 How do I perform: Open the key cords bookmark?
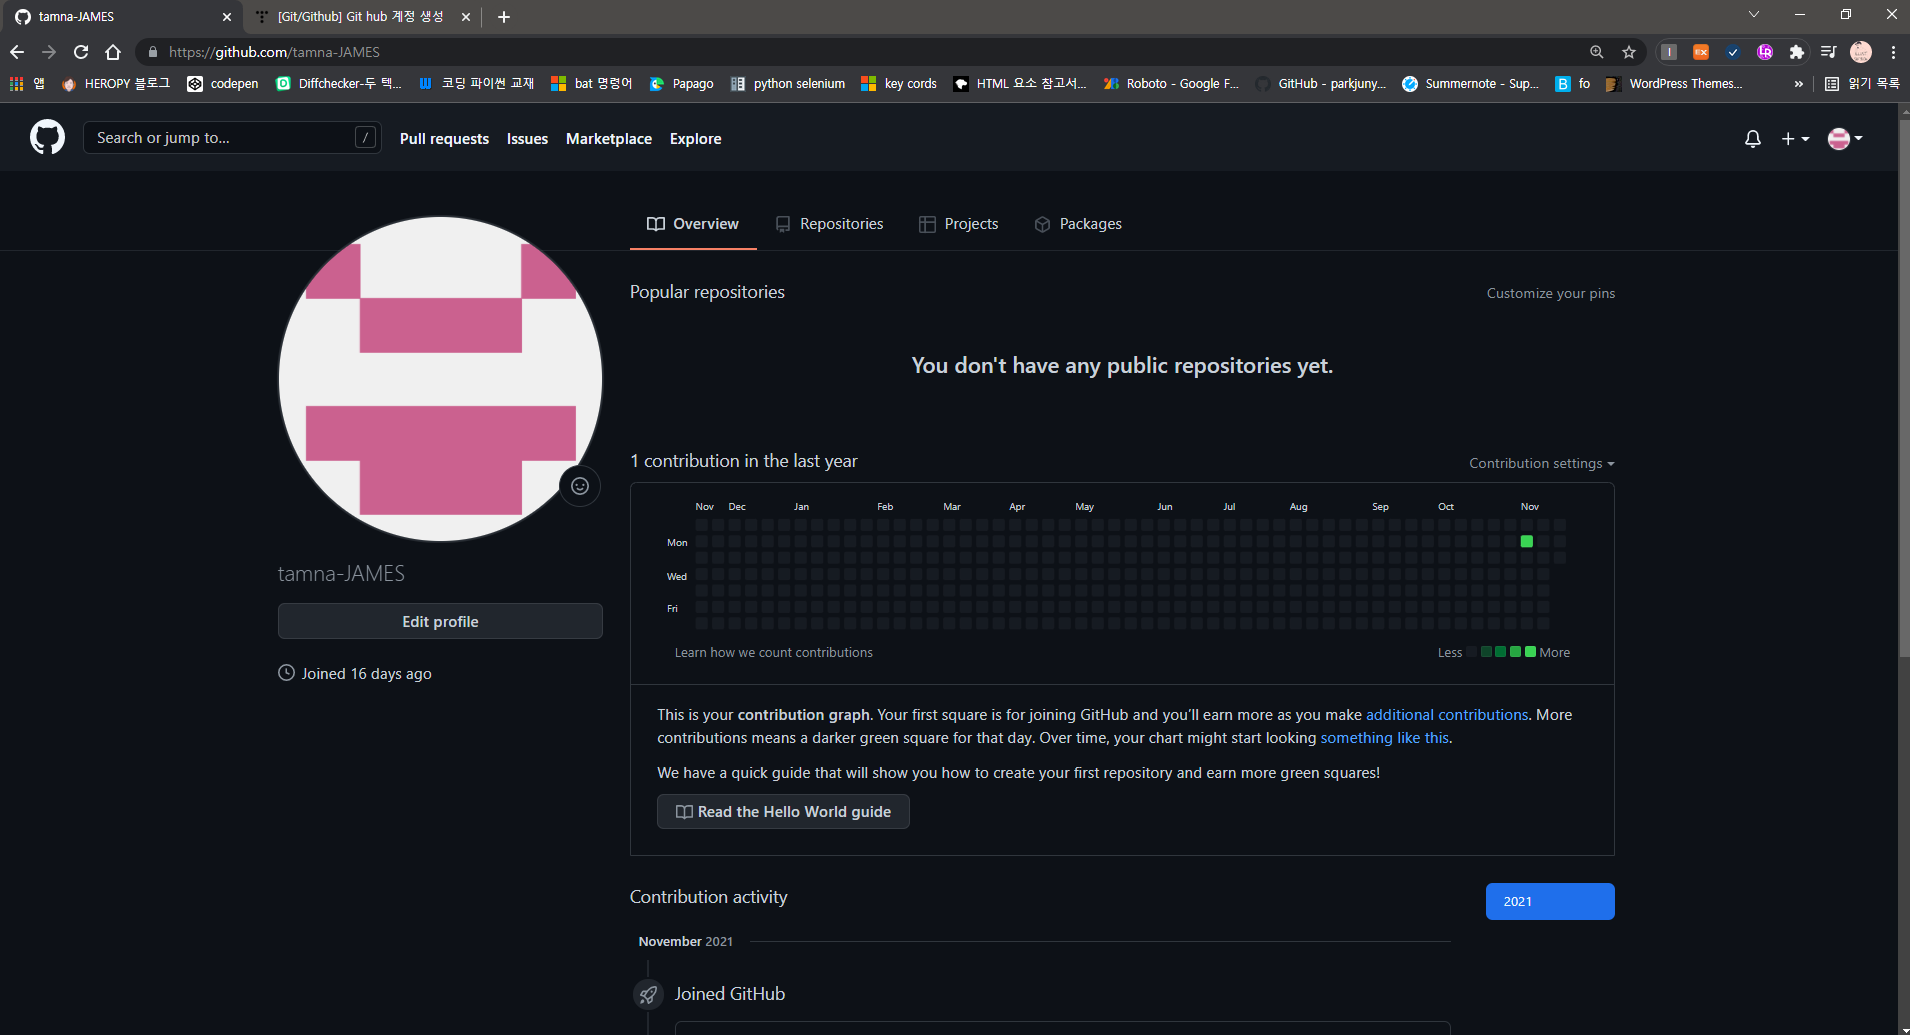click(x=899, y=84)
